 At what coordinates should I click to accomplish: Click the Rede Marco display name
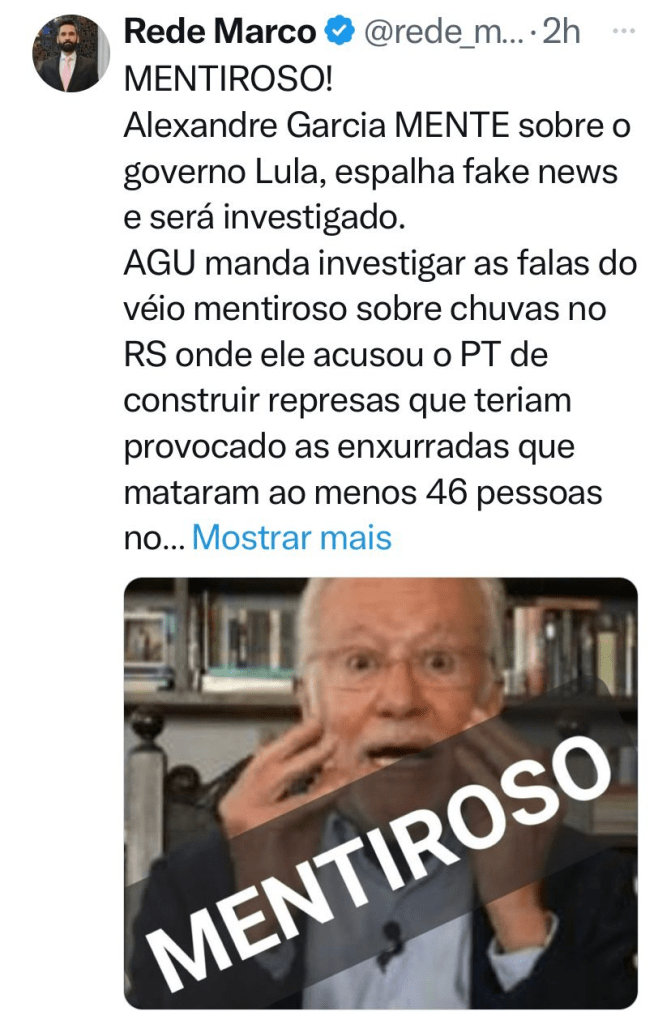pyautogui.click(x=220, y=31)
